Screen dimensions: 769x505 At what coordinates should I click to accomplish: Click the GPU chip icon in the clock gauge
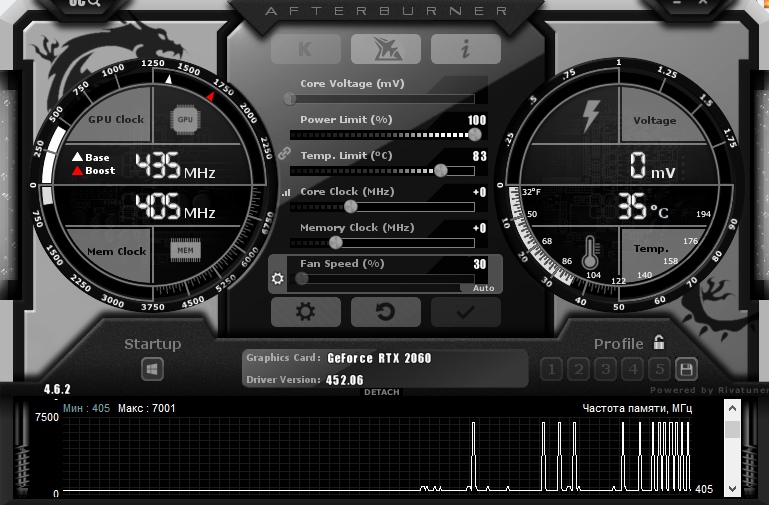(x=185, y=119)
